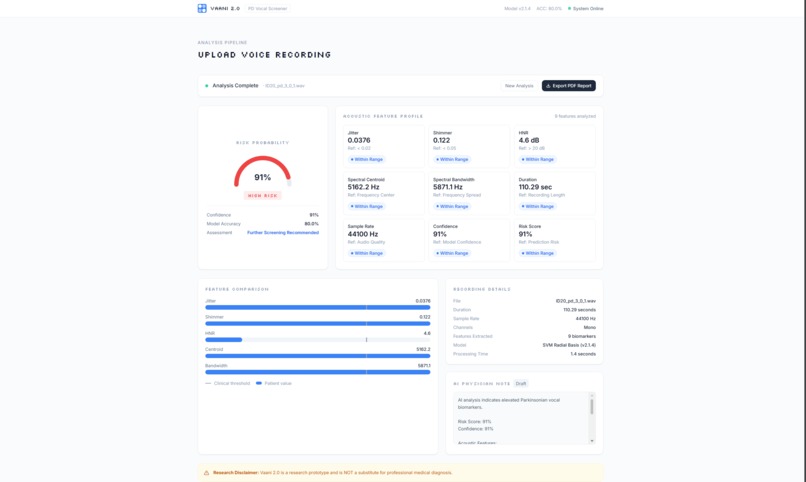
Task: Click the Within Range badge under Shimmer
Action: 452,160
